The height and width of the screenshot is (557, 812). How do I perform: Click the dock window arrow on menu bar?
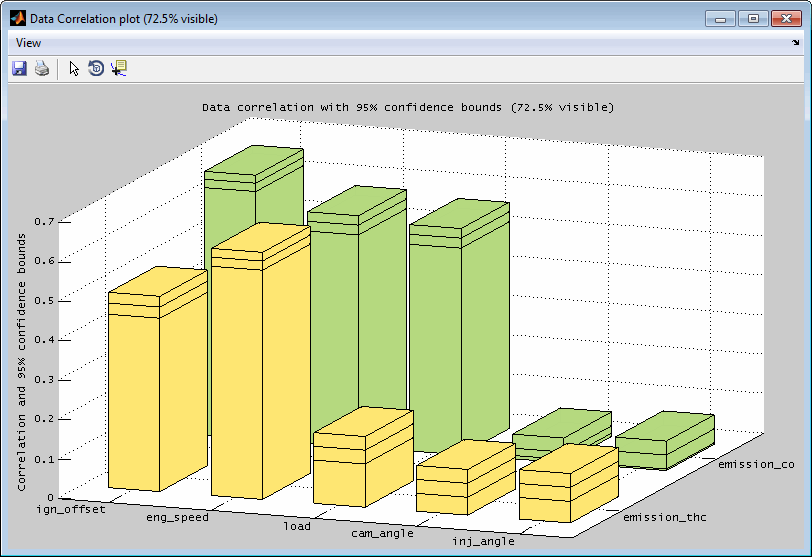796,43
